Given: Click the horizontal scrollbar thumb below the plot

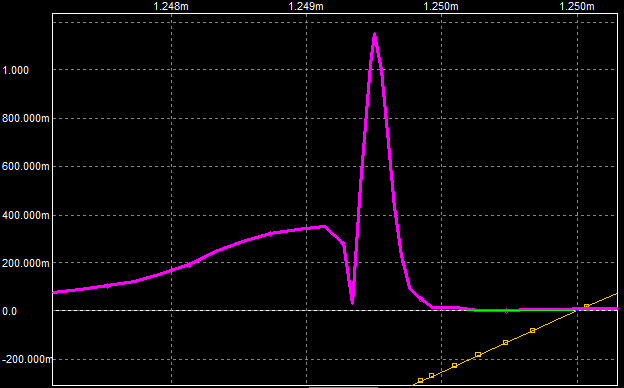Looking at the screenshot, I should tap(343, 386).
